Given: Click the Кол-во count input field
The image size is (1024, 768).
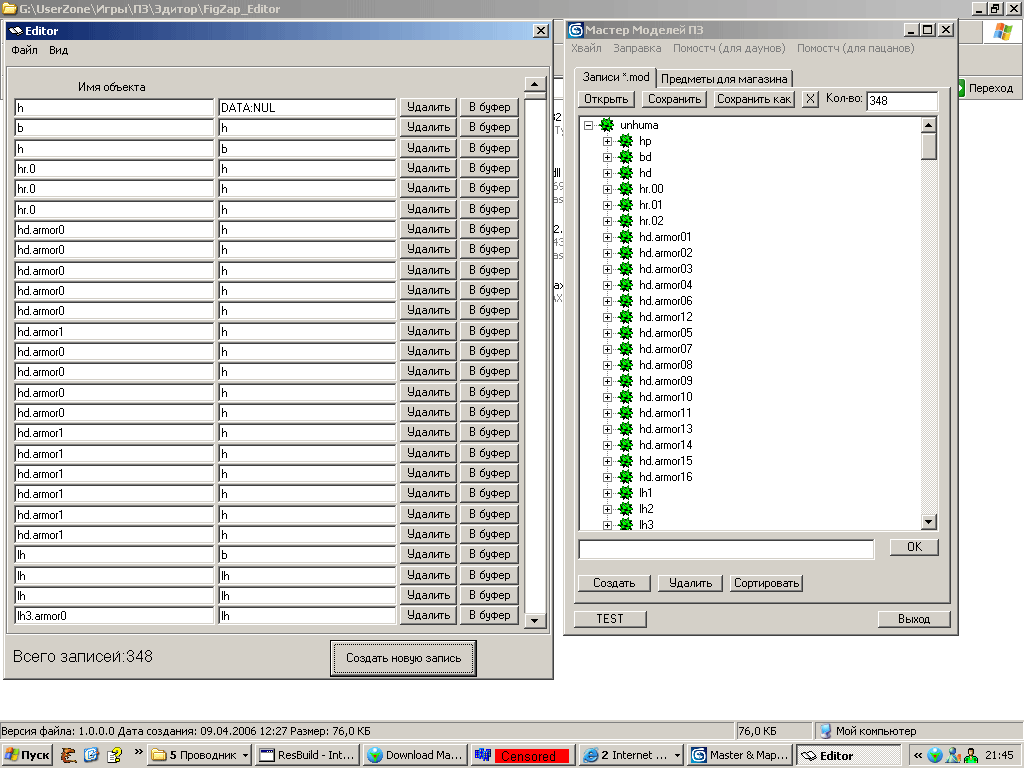Looking at the screenshot, I should pyautogui.click(x=901, y=100).
